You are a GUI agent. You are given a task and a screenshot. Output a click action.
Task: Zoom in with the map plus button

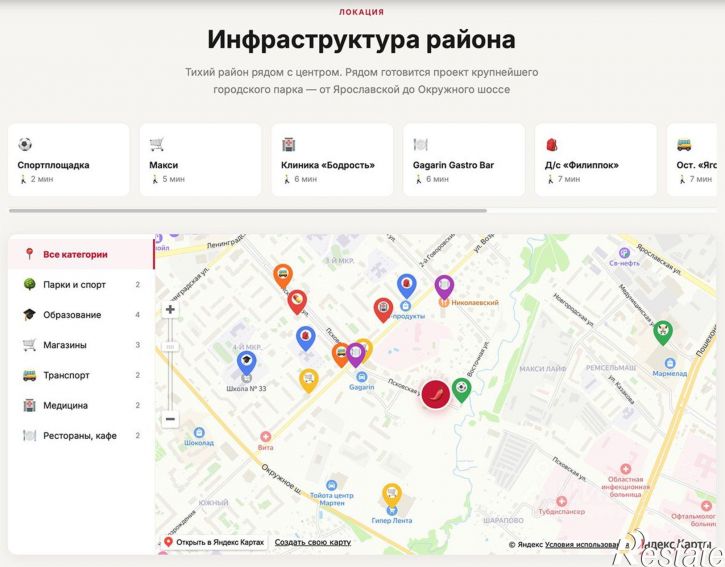tap(170, 309)
